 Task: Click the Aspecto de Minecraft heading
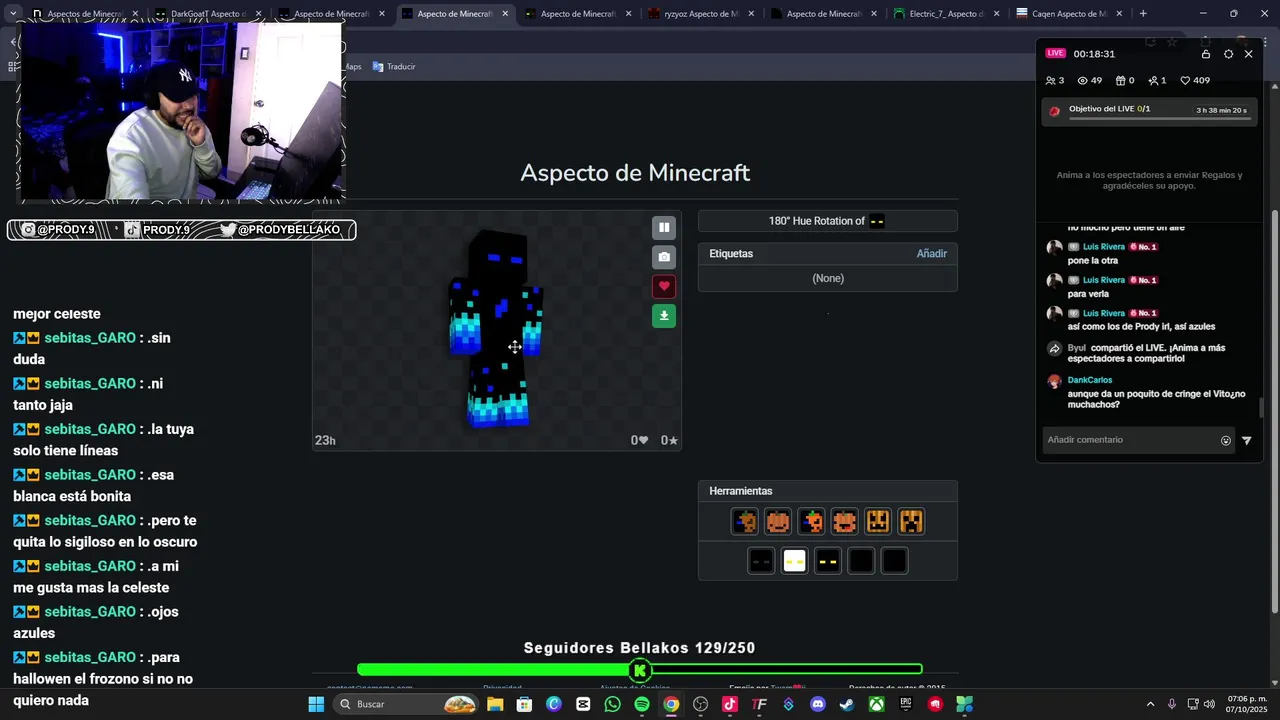point(635,173)
